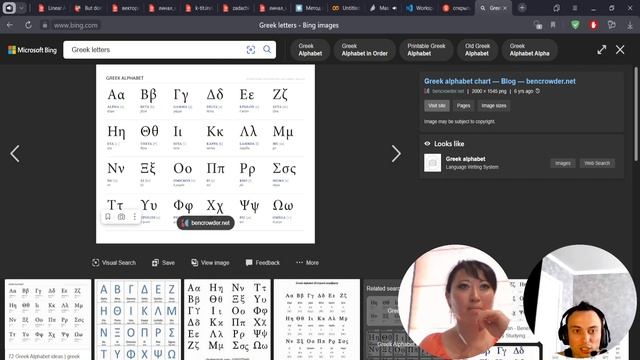Click the Image sizes button
The image size is (640, 360).
(x=494, y=106)
